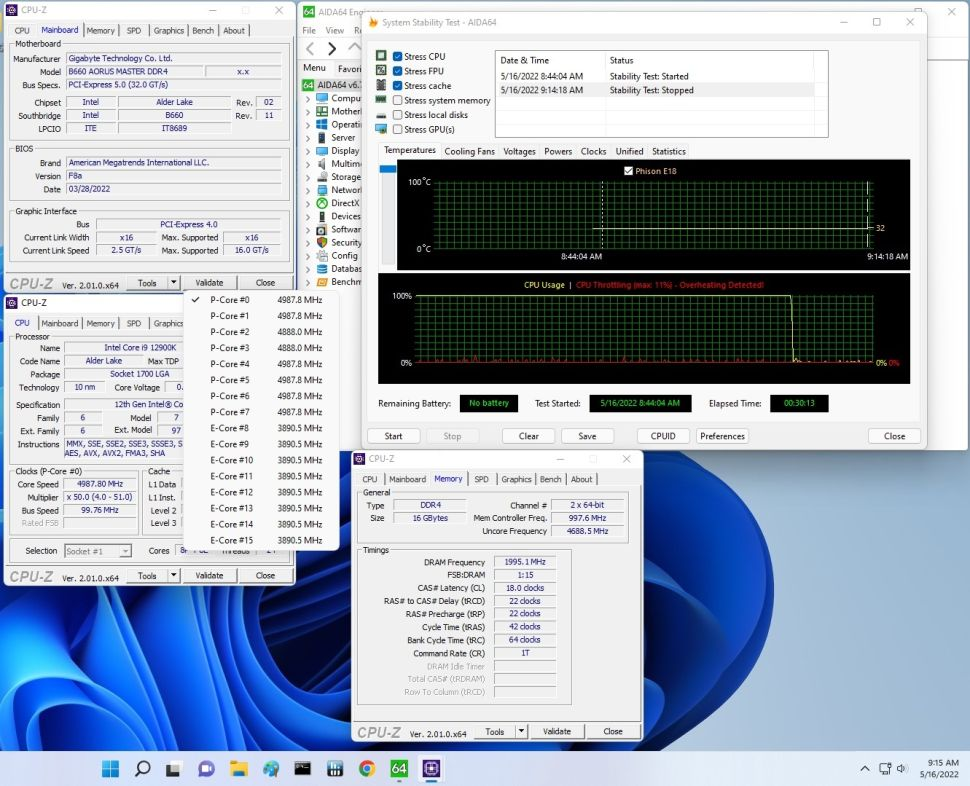This screenshot has width=970, height=786.
Task: Click the AIDA64 back navigation arrow
Action: (x=310, y=49)
